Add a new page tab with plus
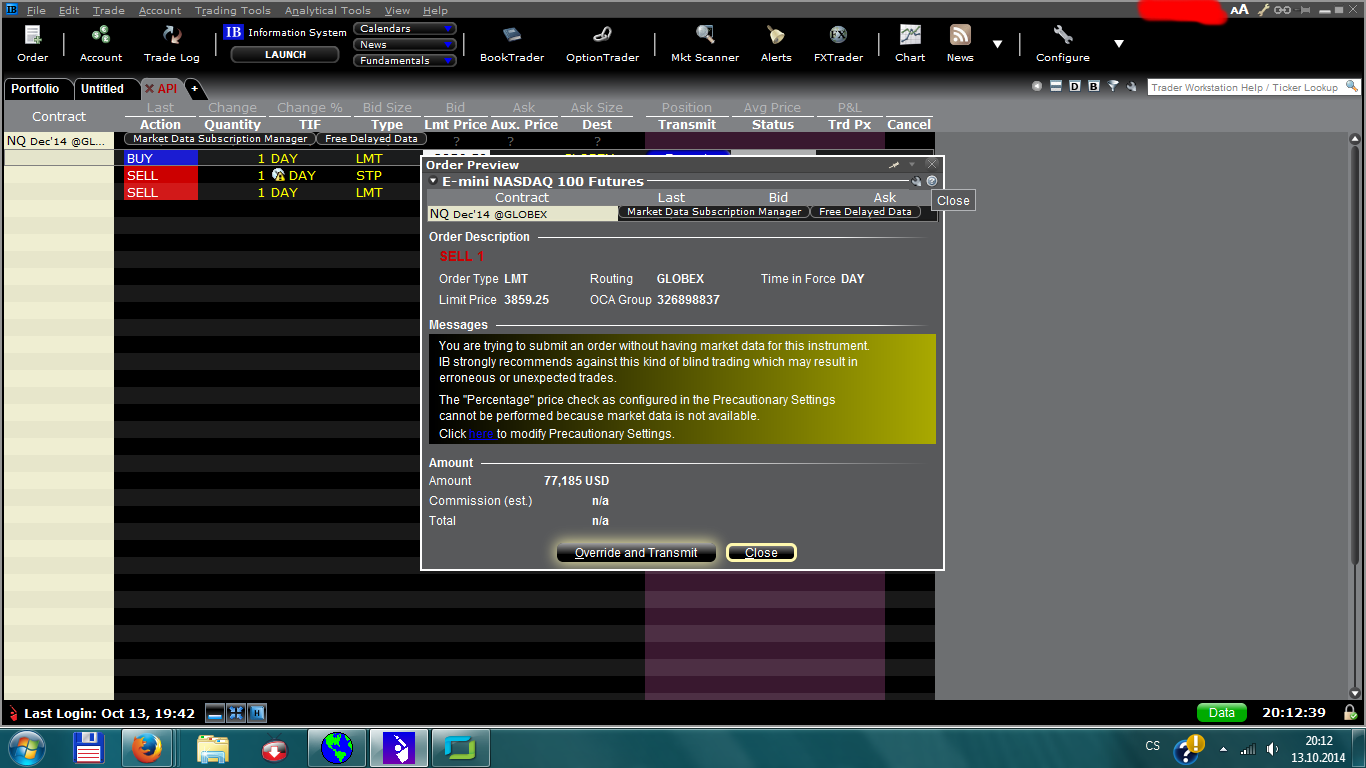The width and height of the screenshot is (1366, 768). click(x=194, y=89)
